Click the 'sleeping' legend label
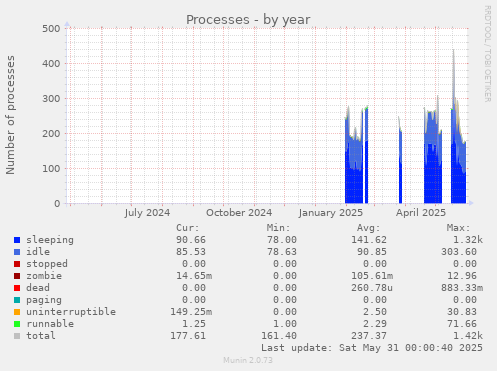Screen dimensions: 497x371 point(50,240)
